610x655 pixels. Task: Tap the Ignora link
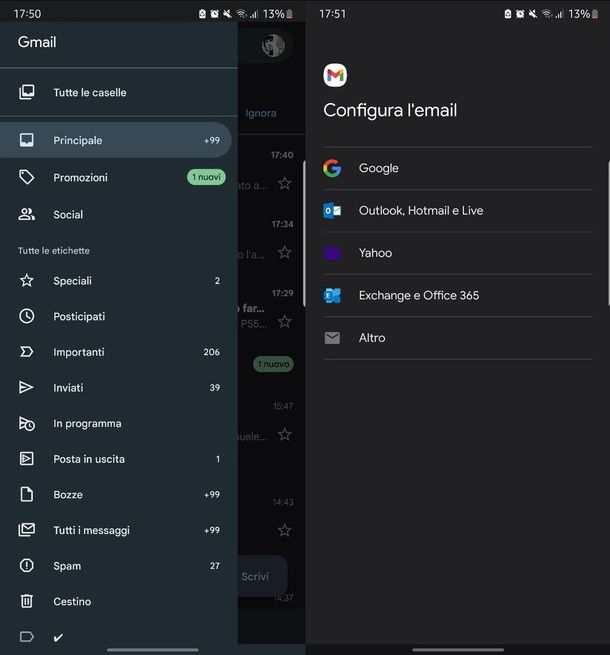[x=261, y=113]
